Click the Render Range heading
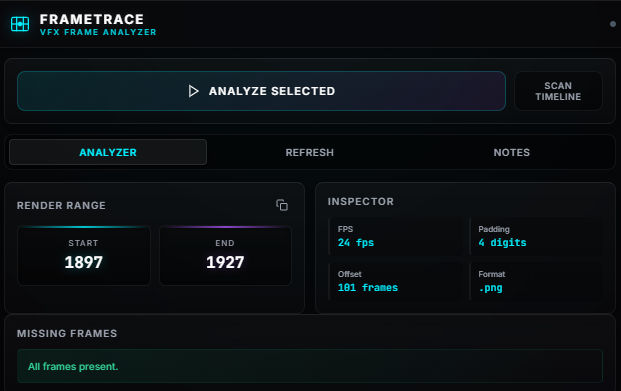 pos(61,205)
